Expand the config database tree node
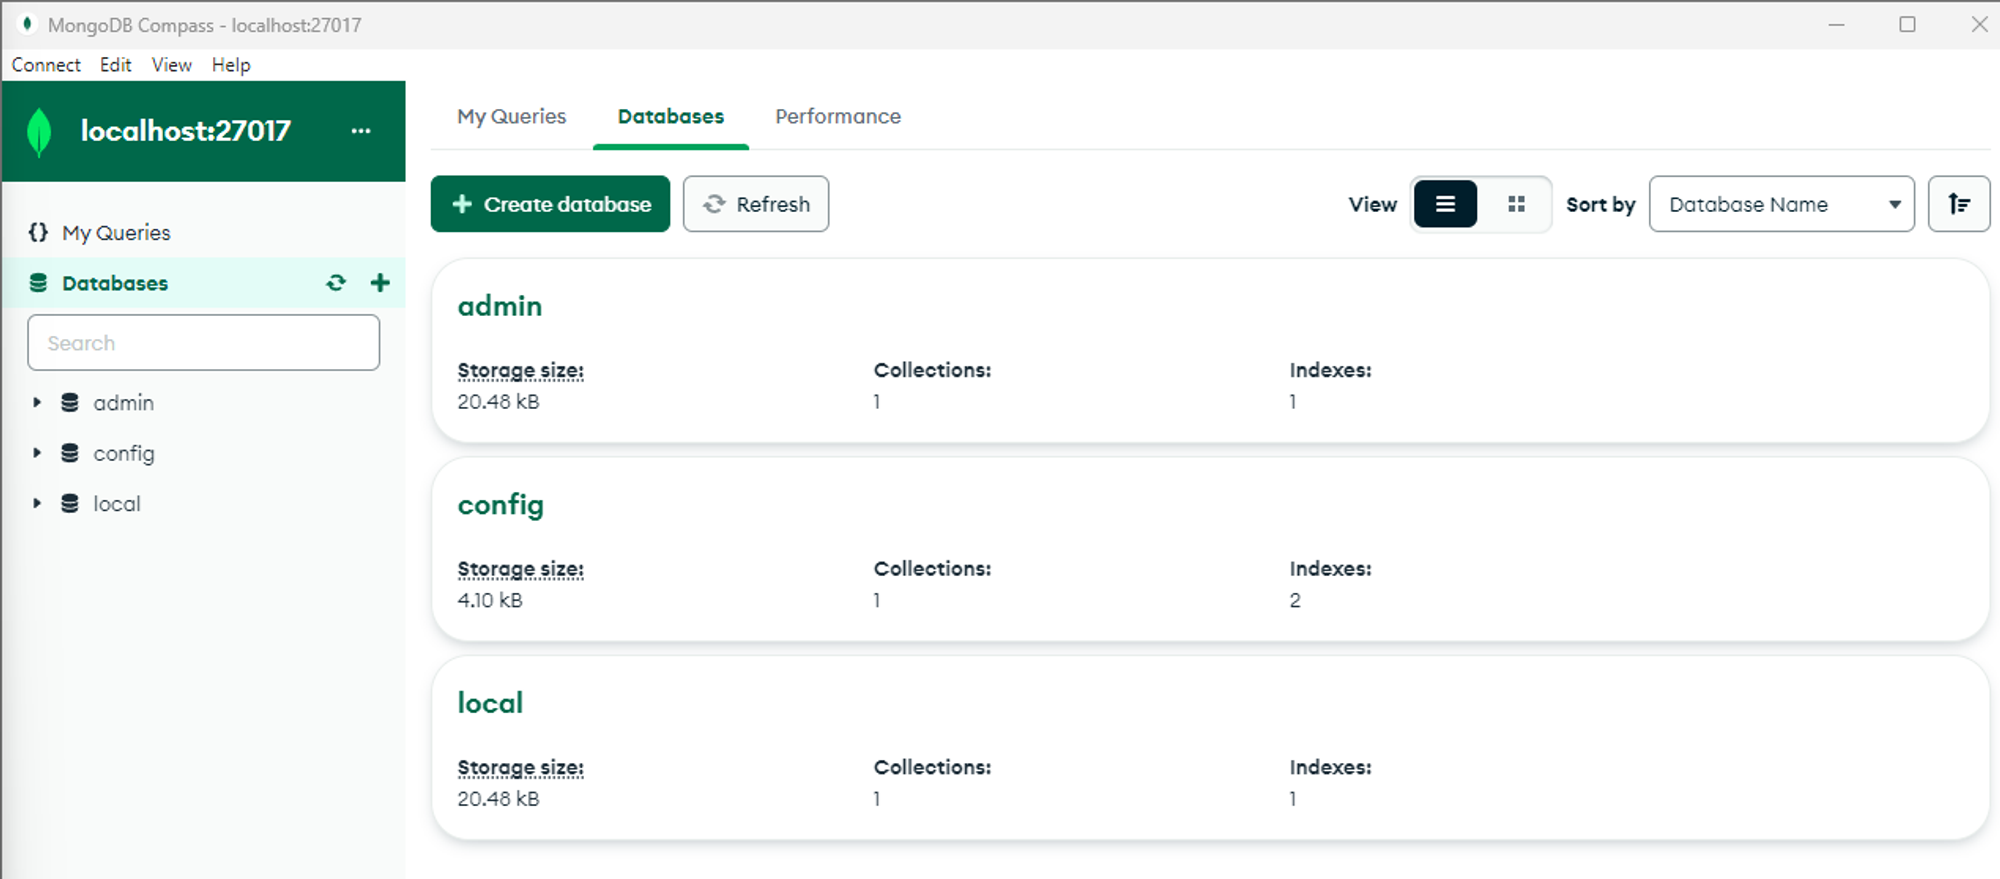This screenshot has height=879, width=2000. tap(37, 453)
